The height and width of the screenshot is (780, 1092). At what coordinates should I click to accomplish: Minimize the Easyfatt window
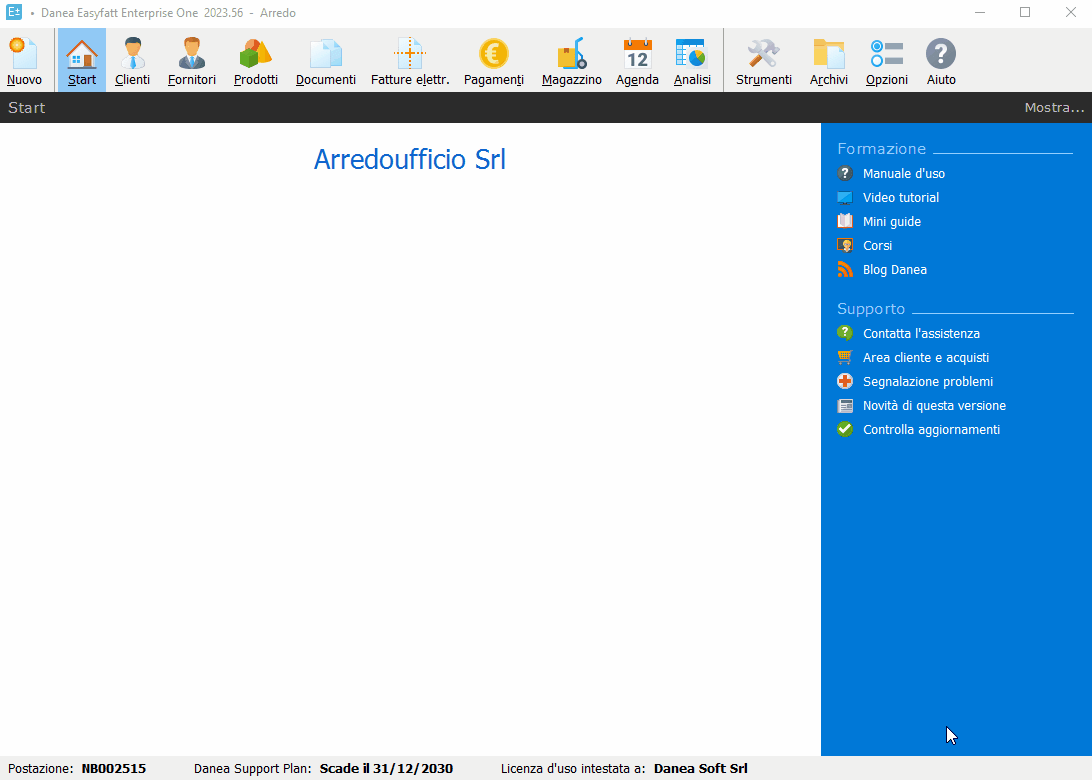980,13
